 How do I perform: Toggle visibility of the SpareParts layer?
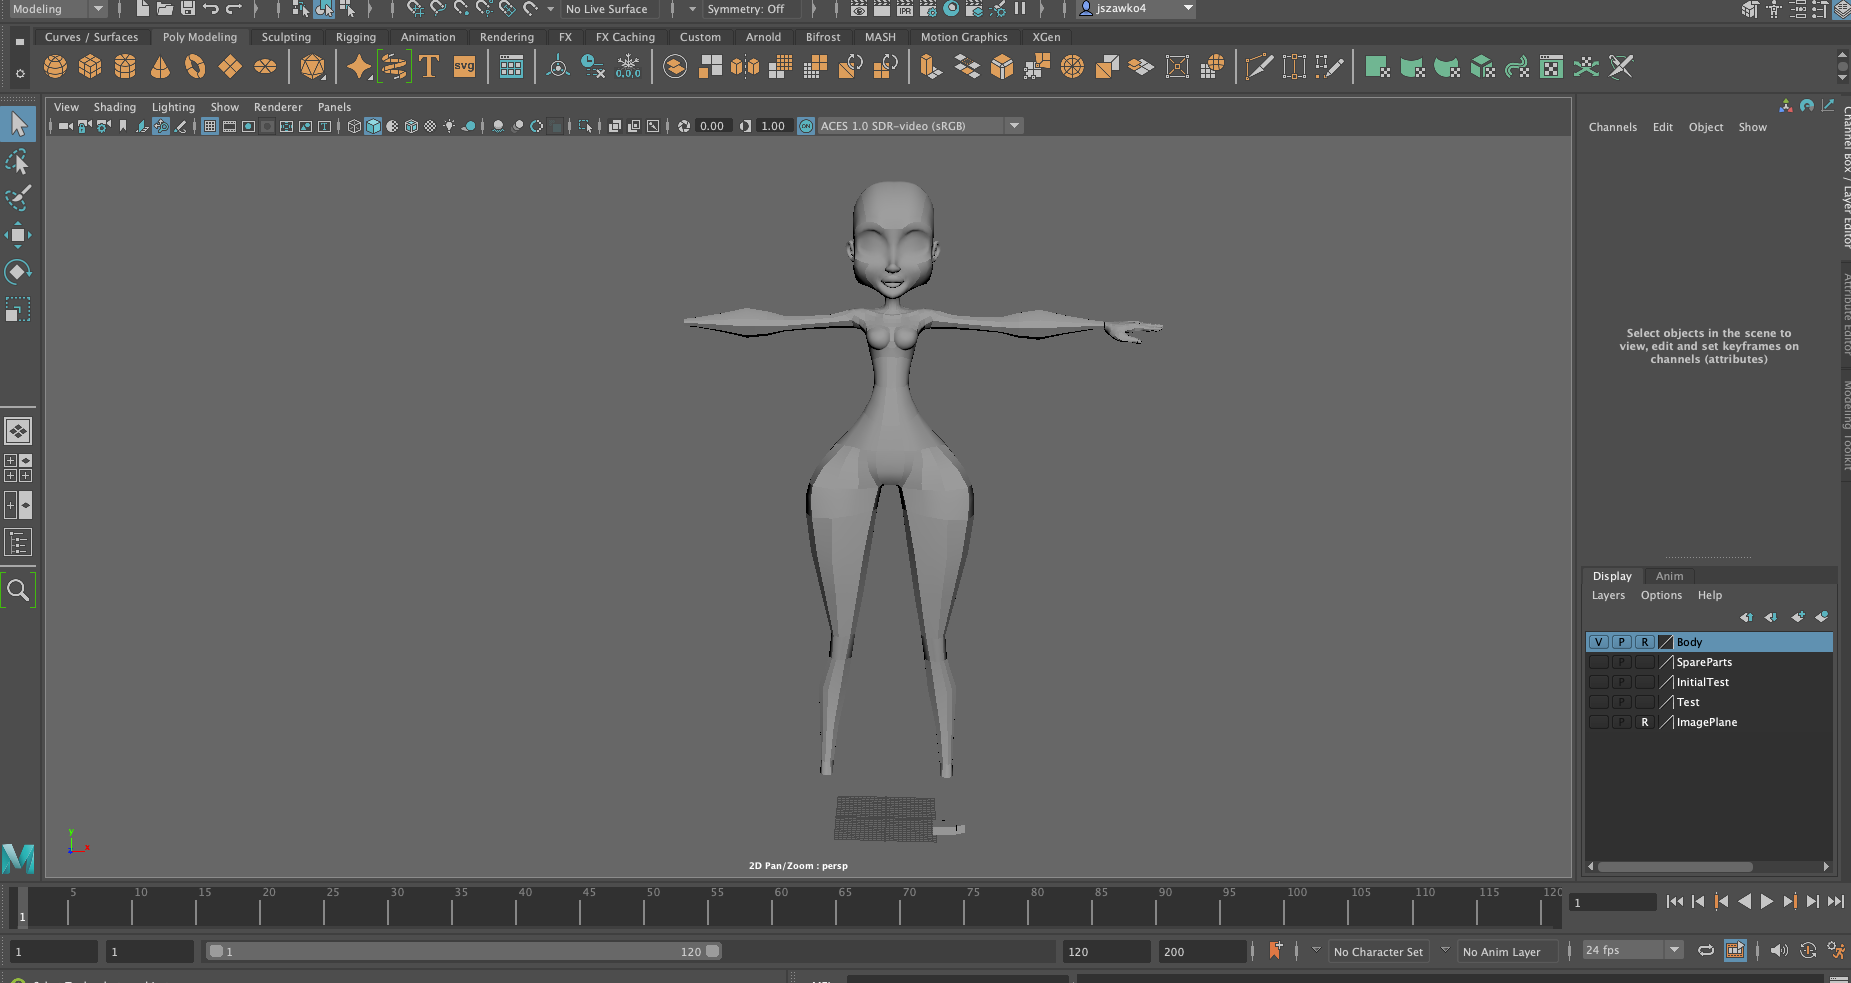pos(1598,662)
